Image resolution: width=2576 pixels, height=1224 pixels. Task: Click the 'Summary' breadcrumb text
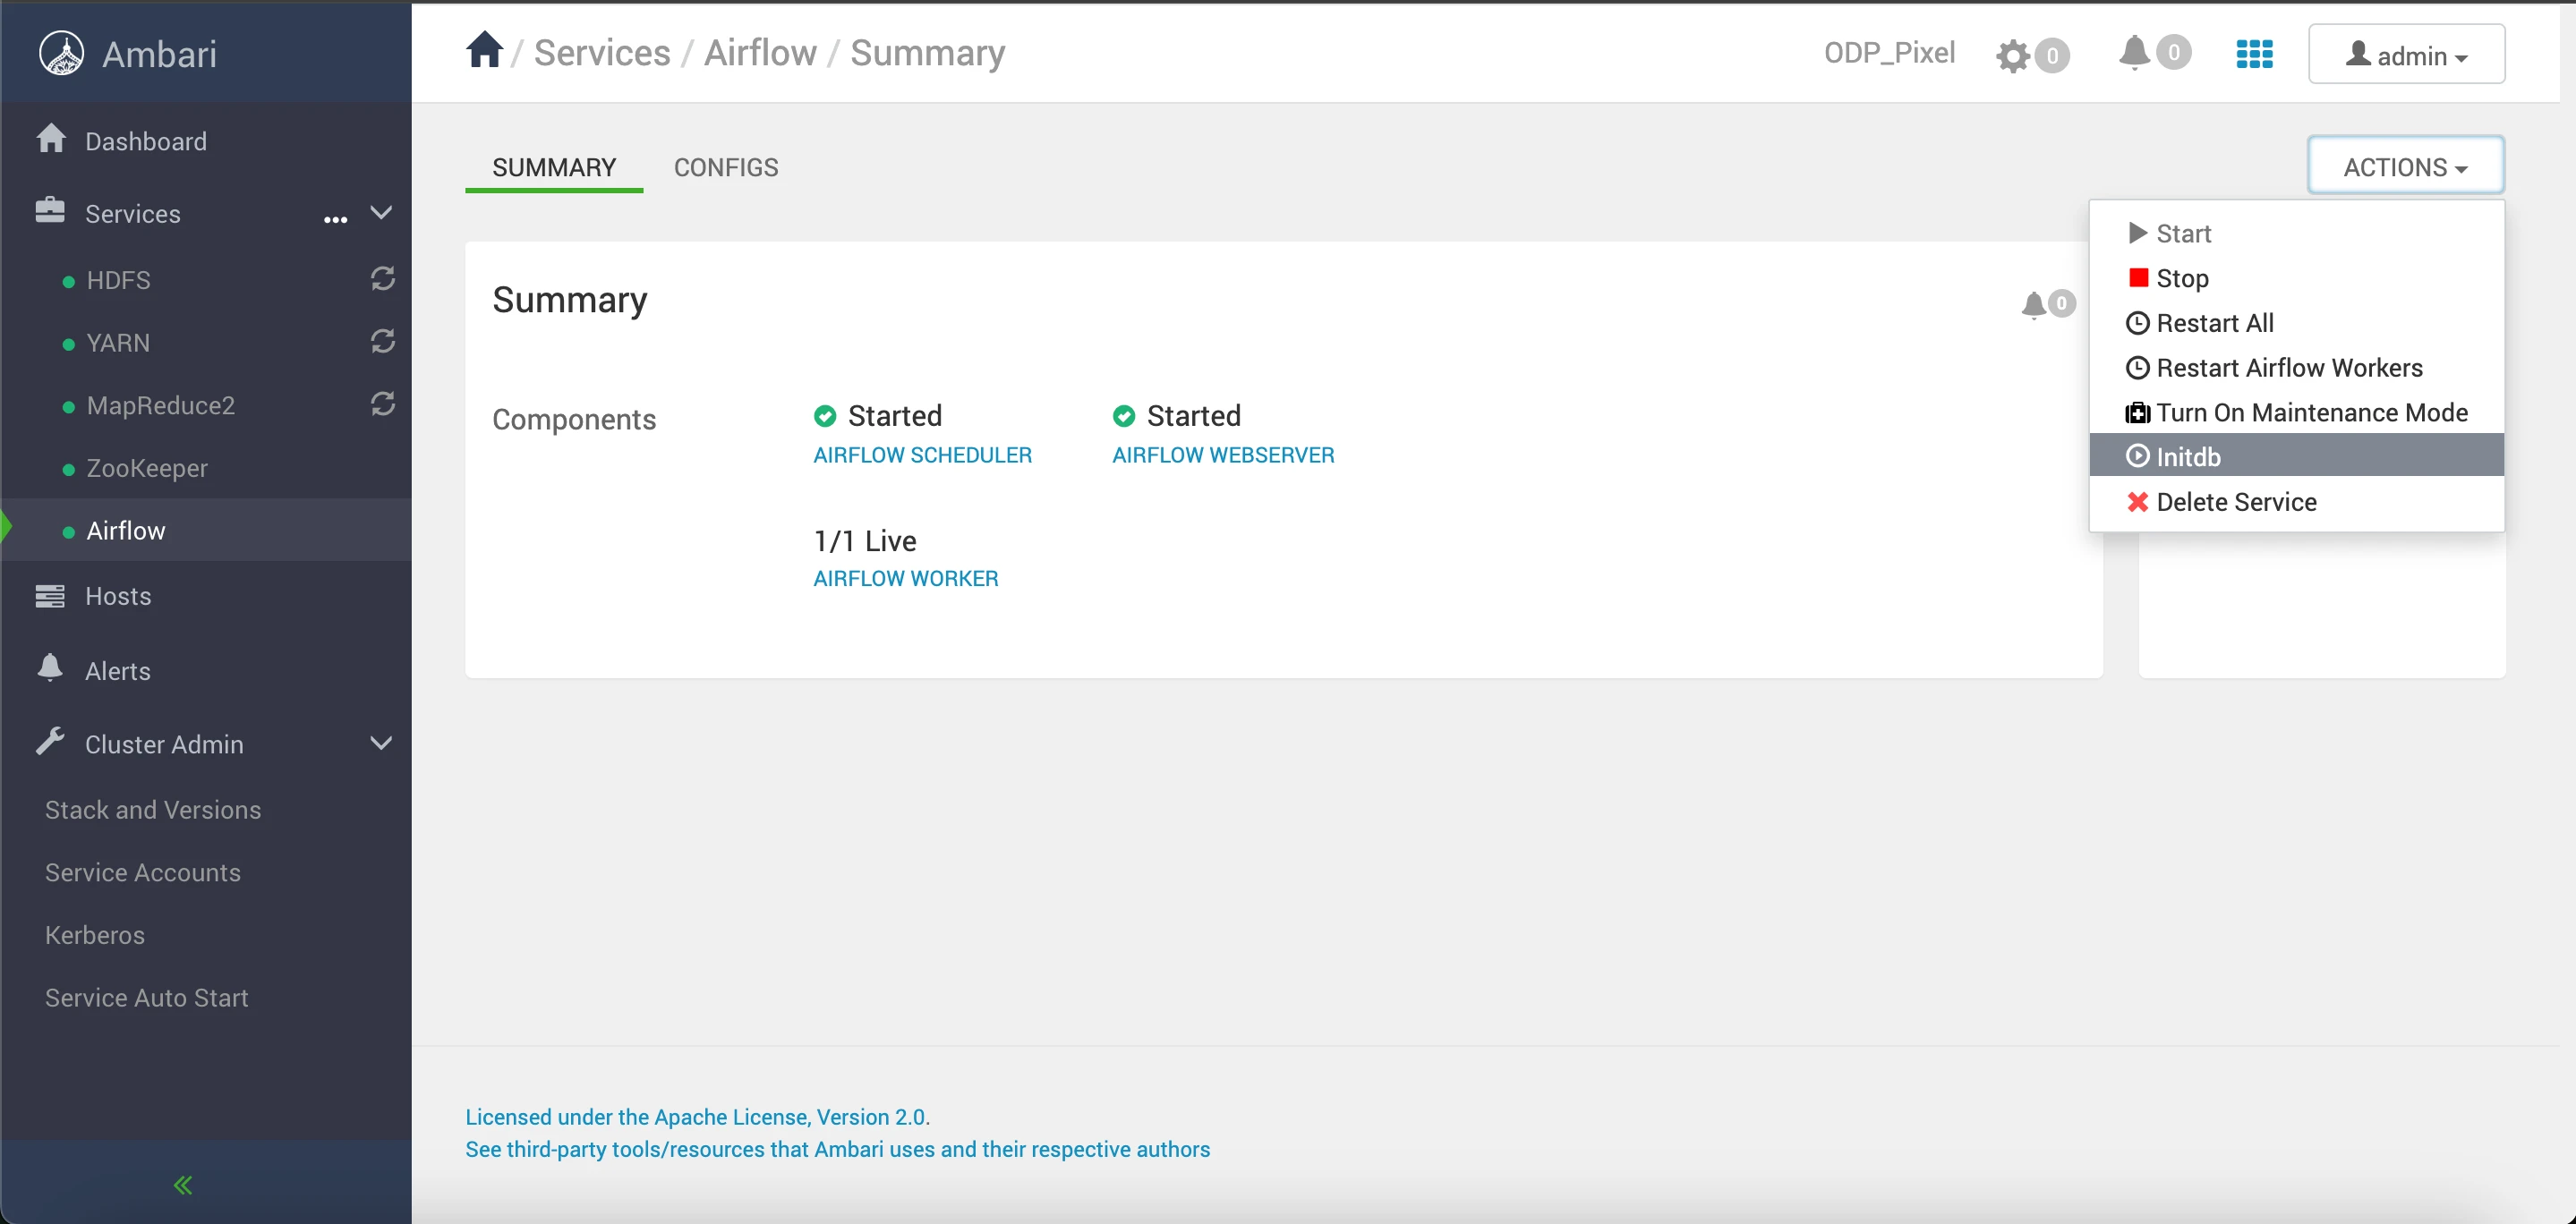coord(927,52)
